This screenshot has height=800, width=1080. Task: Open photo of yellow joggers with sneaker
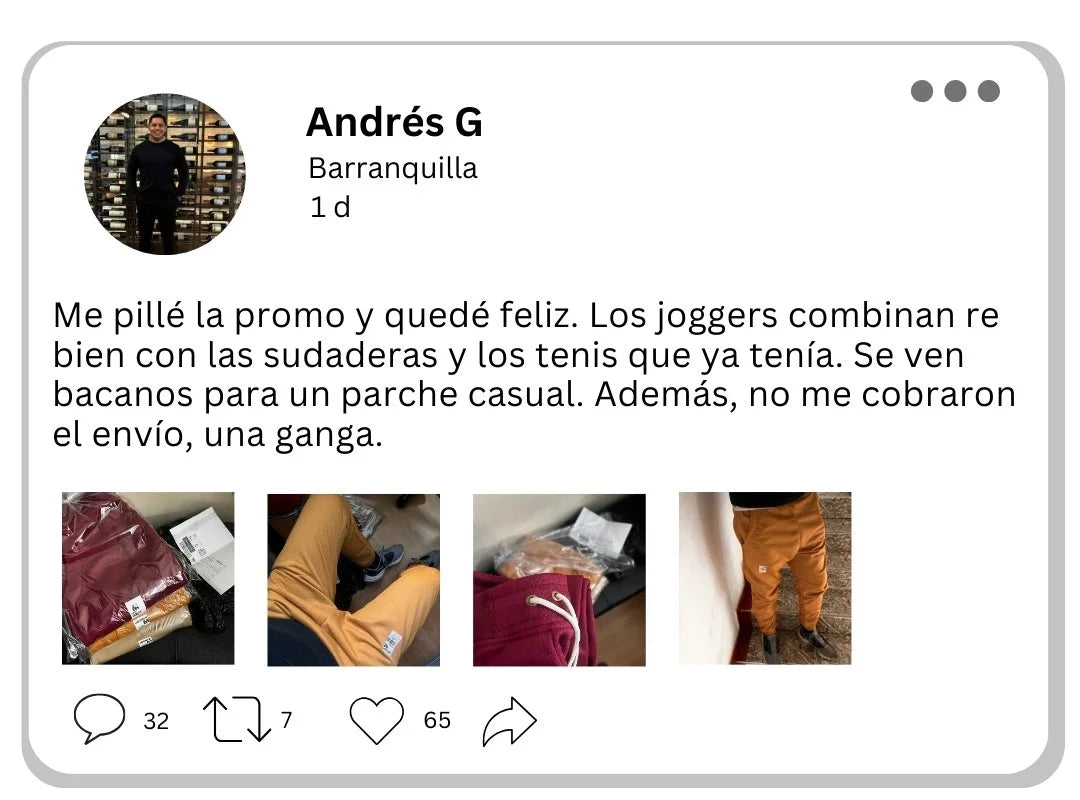tap(353, 580)
